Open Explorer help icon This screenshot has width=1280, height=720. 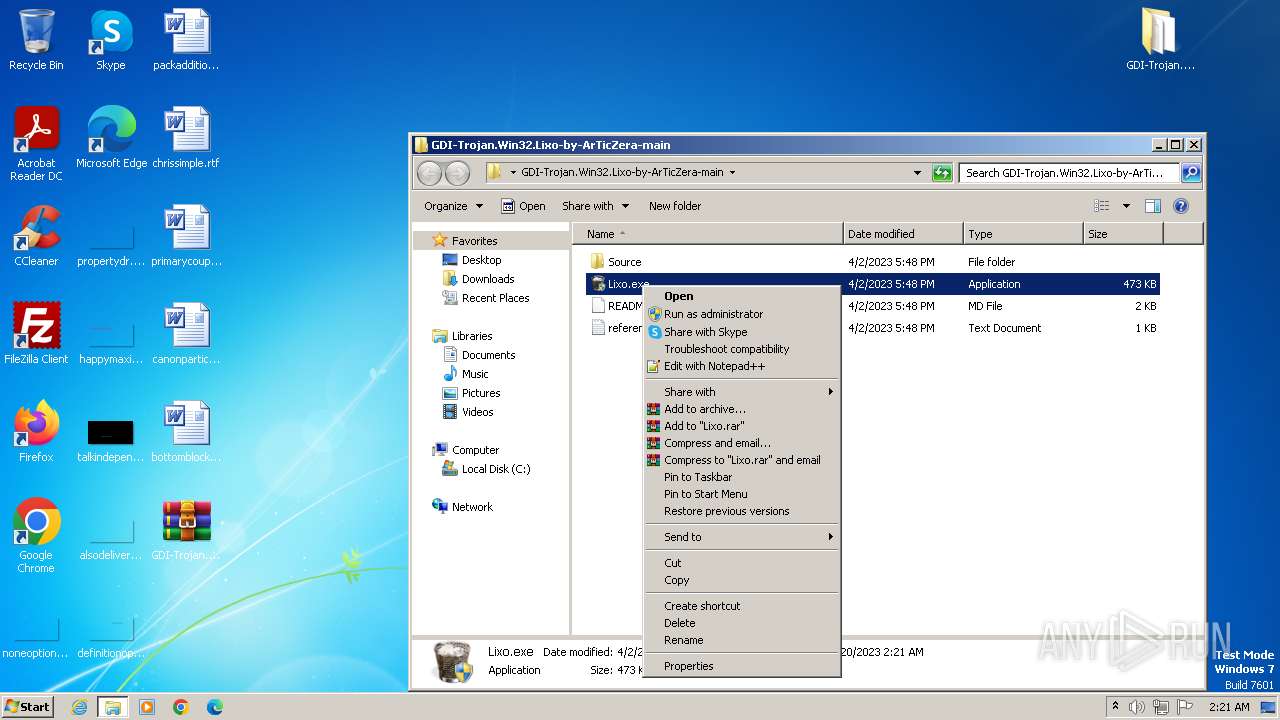coord(1180,206)
